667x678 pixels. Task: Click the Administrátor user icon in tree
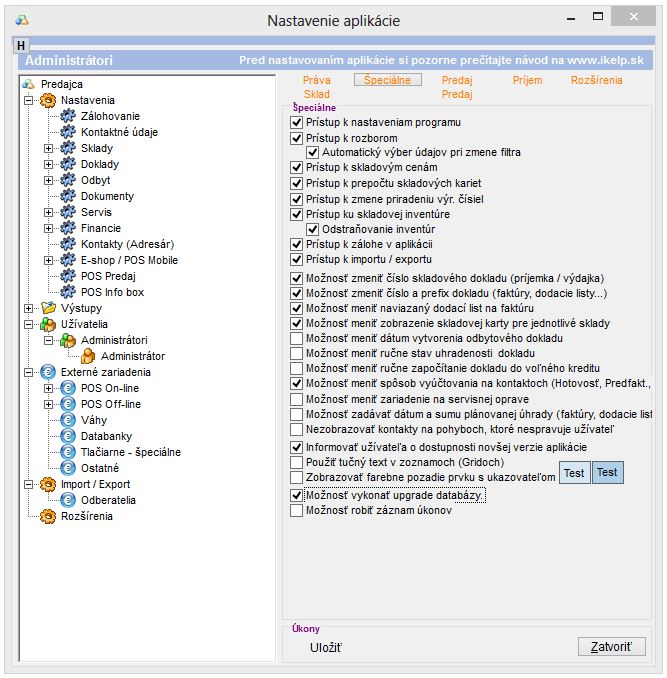[88, 357]
